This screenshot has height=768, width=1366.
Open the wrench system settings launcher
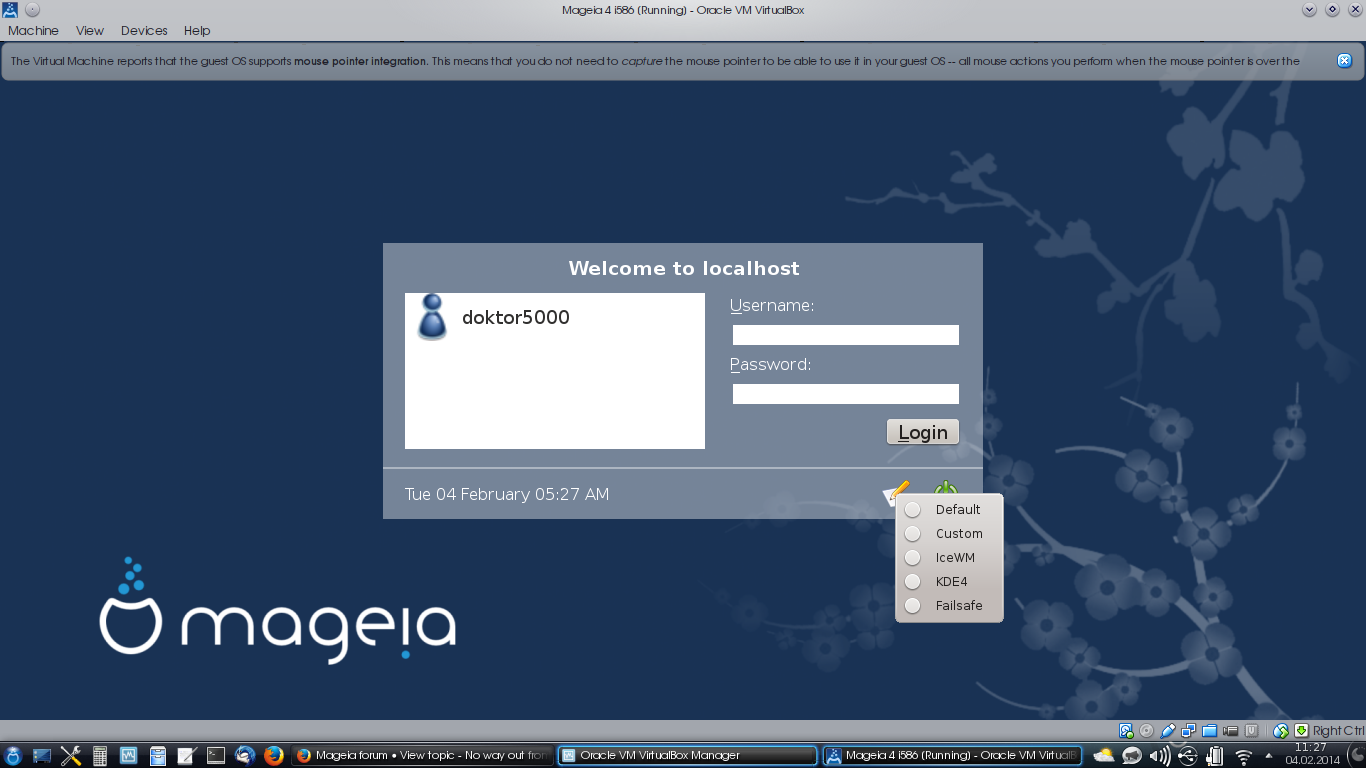(x=71, y=756)
